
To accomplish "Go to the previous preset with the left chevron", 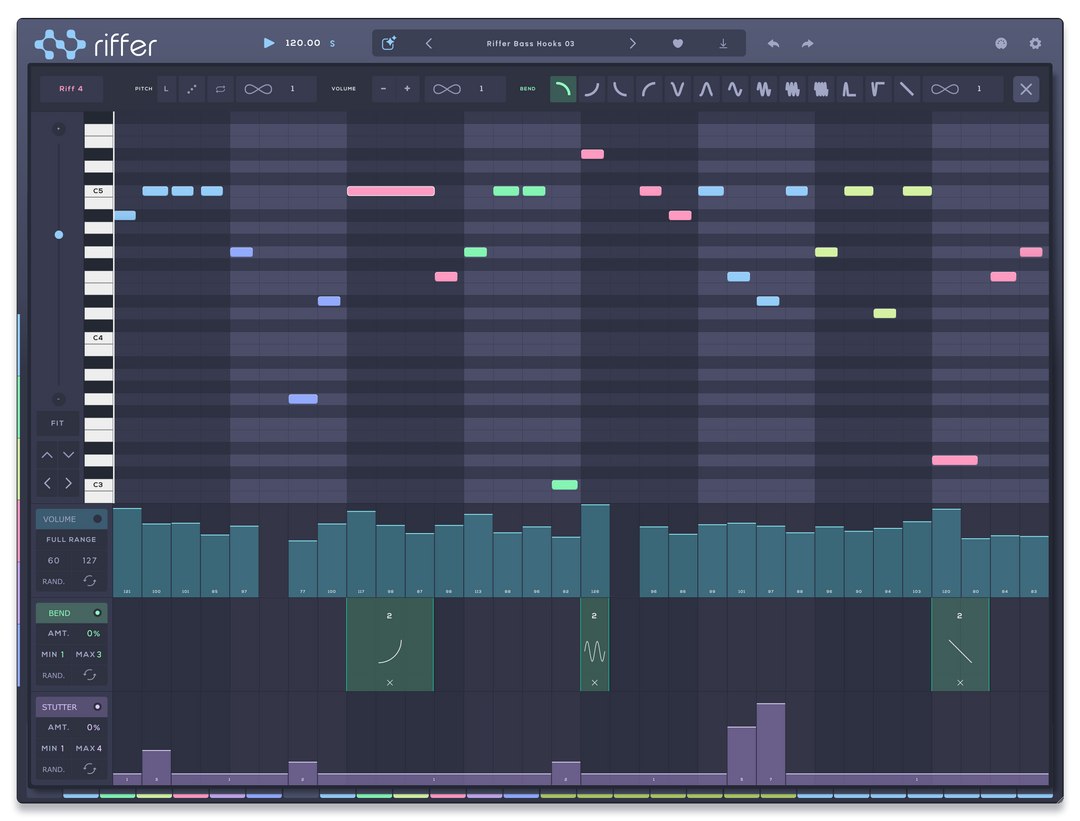I will tap(429, 43).
